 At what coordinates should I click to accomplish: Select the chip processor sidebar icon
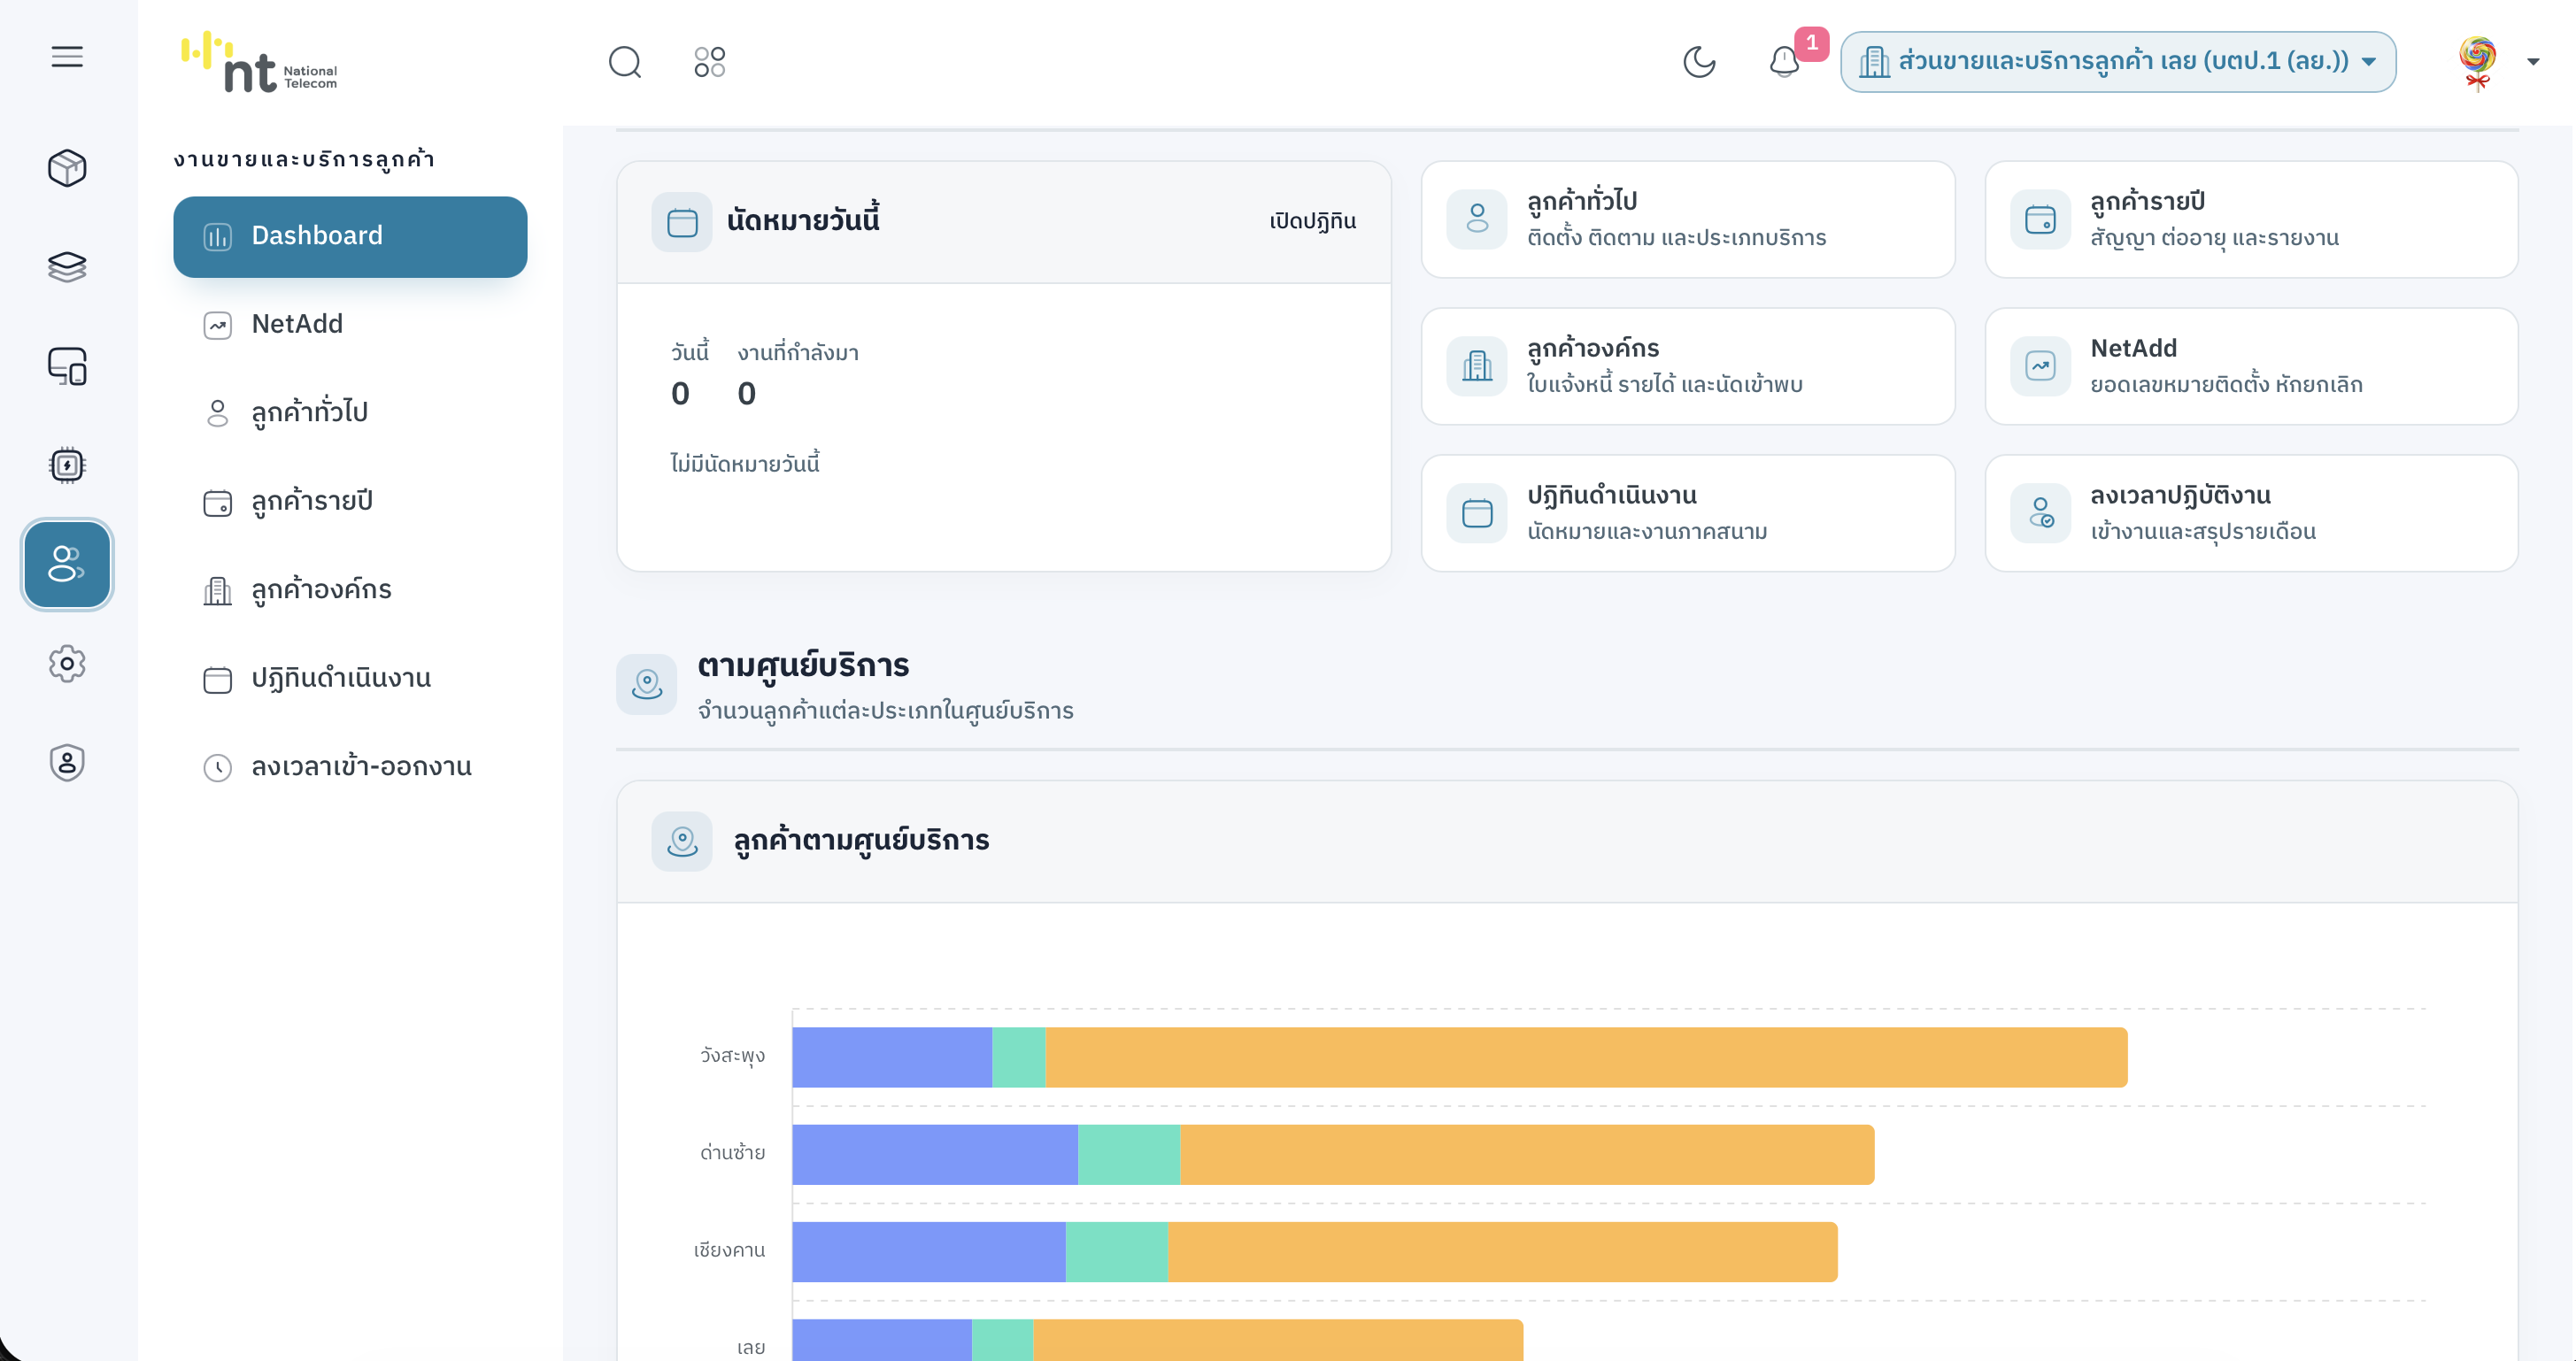(x=67, y=465)
